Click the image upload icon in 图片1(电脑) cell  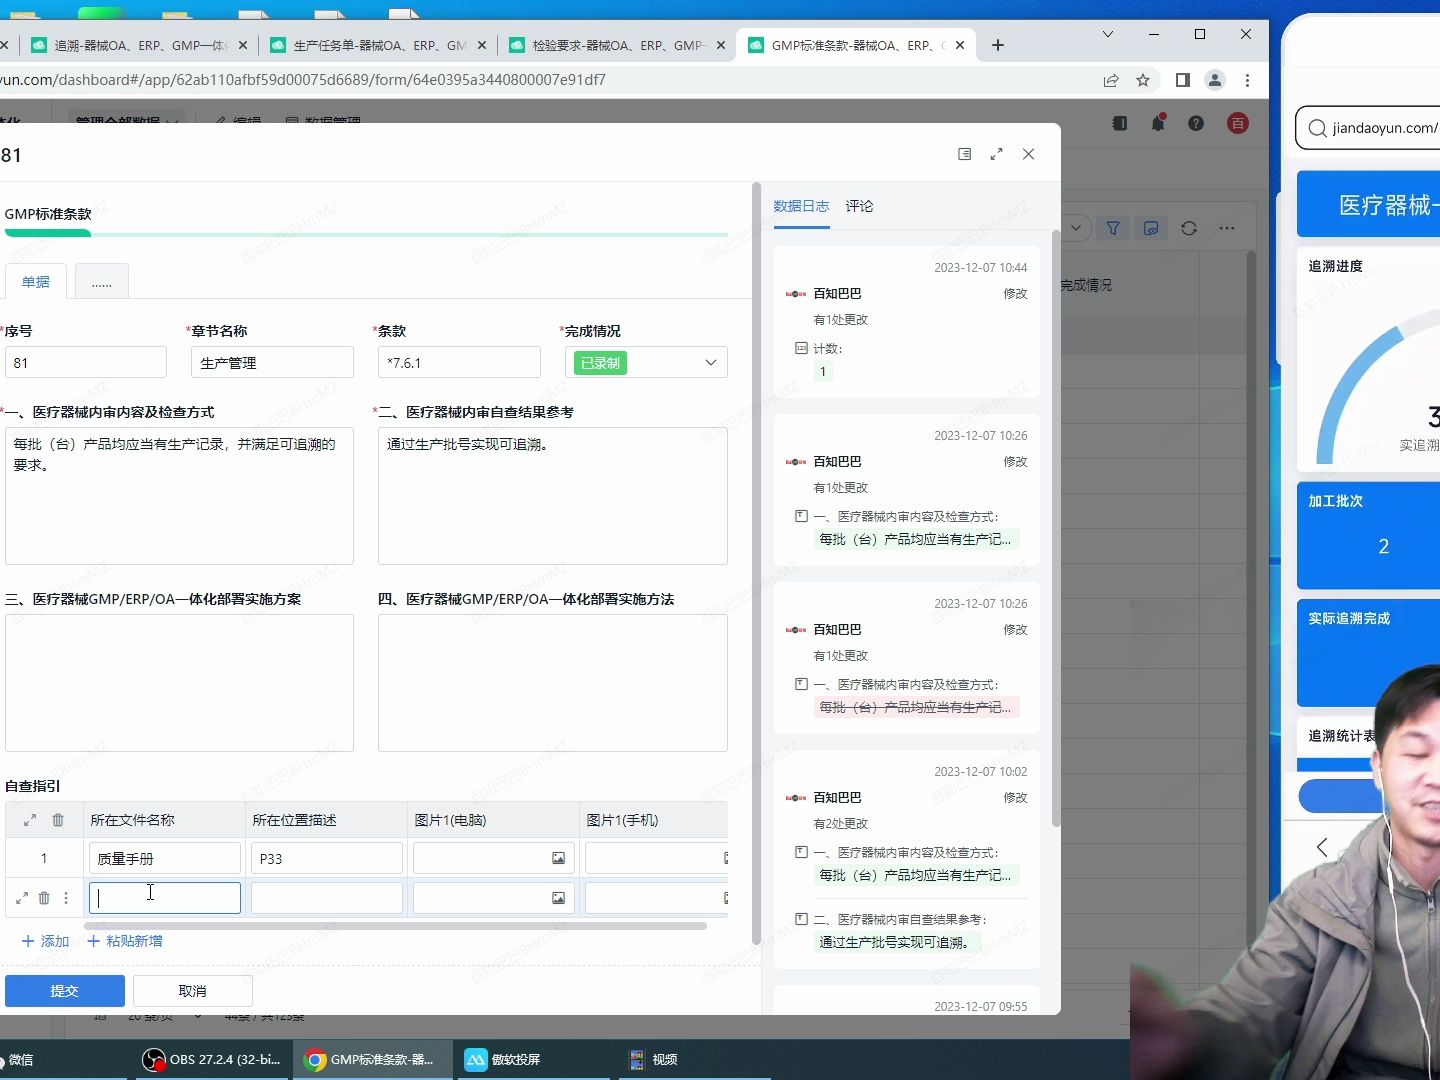[558, 858]
